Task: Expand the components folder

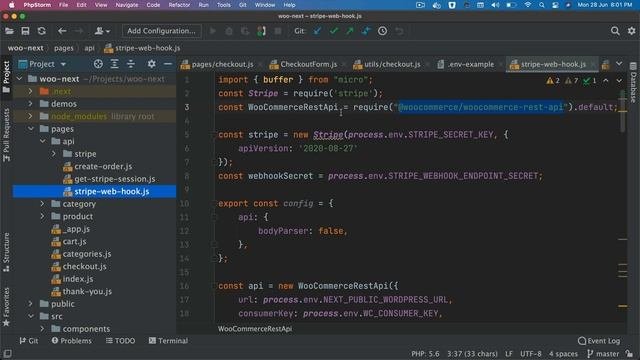Action: [x=42, y=329]
